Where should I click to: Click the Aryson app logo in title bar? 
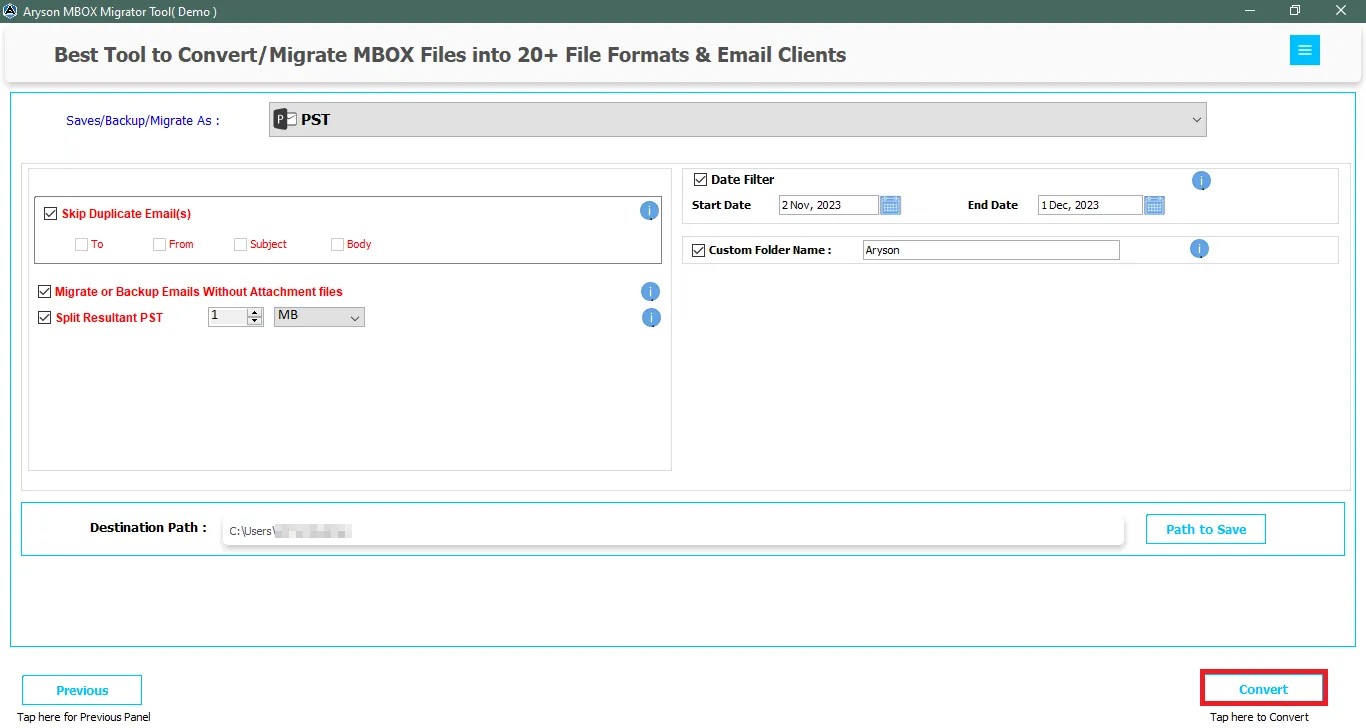10,11
